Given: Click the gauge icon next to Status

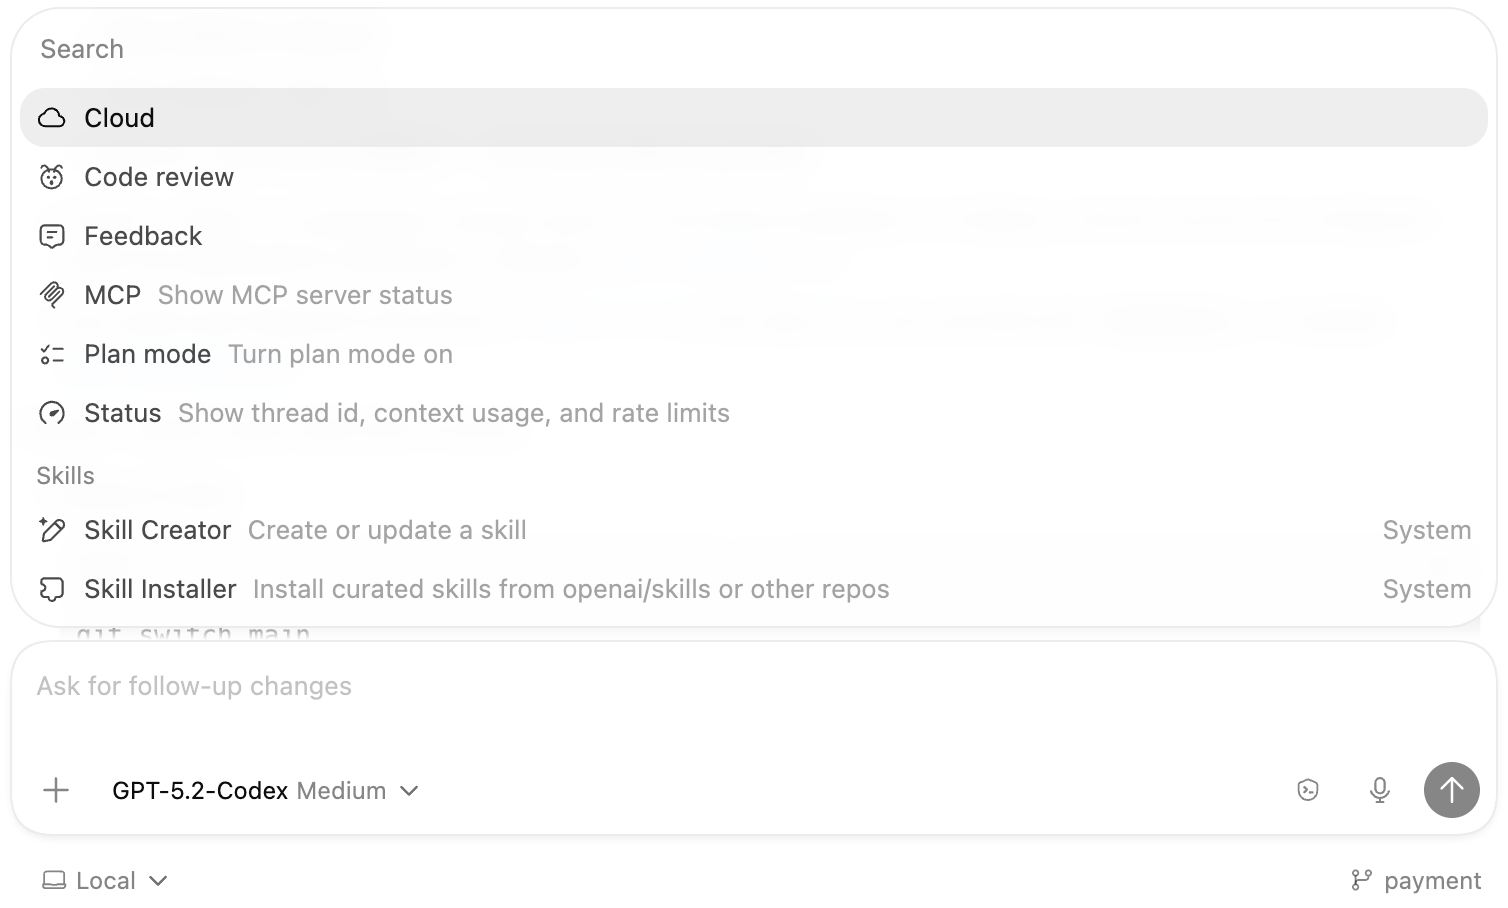Looking at the screenshot, I should tap(52, 412).
